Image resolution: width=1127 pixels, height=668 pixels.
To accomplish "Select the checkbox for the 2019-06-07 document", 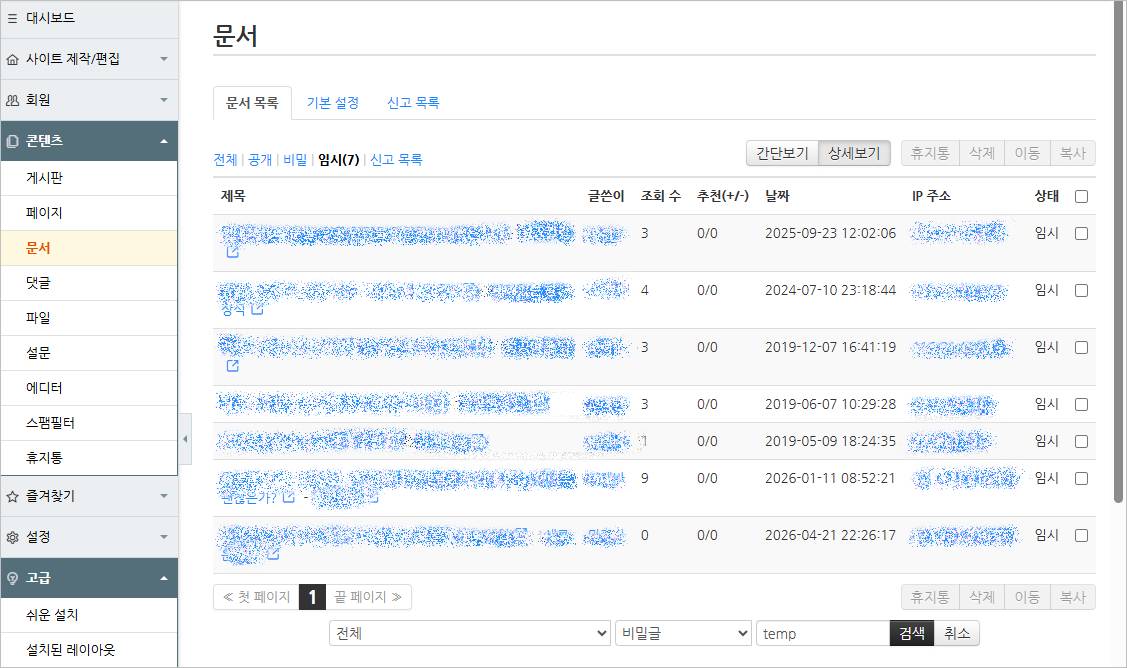I will [1081, 404].
